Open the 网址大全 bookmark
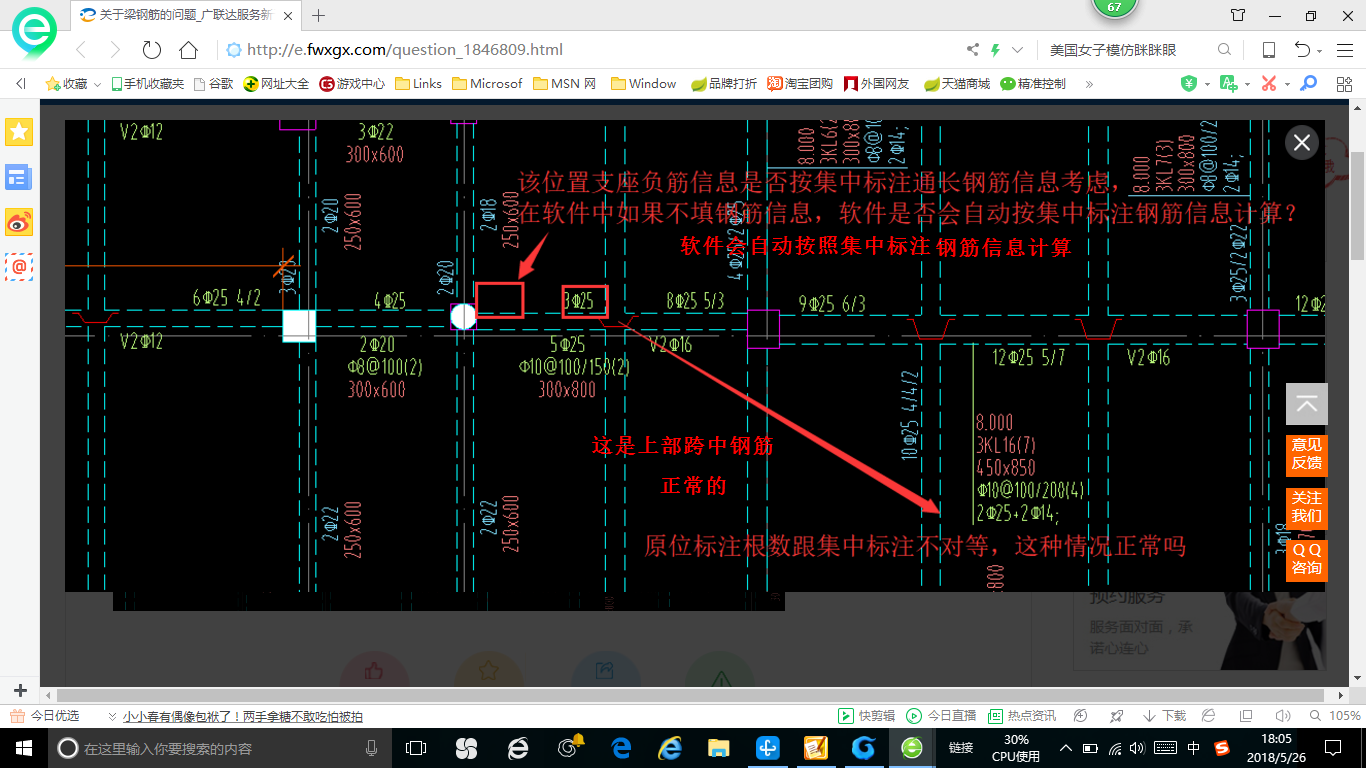The image size is (1366, 768). coord(277,84)
